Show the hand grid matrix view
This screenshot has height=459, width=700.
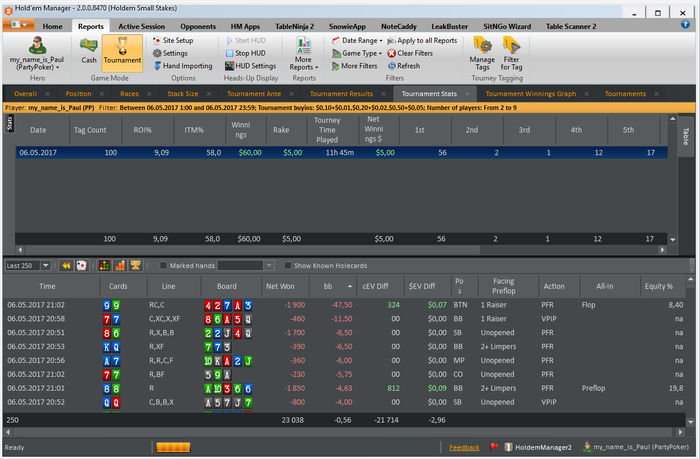pos(104,266)
